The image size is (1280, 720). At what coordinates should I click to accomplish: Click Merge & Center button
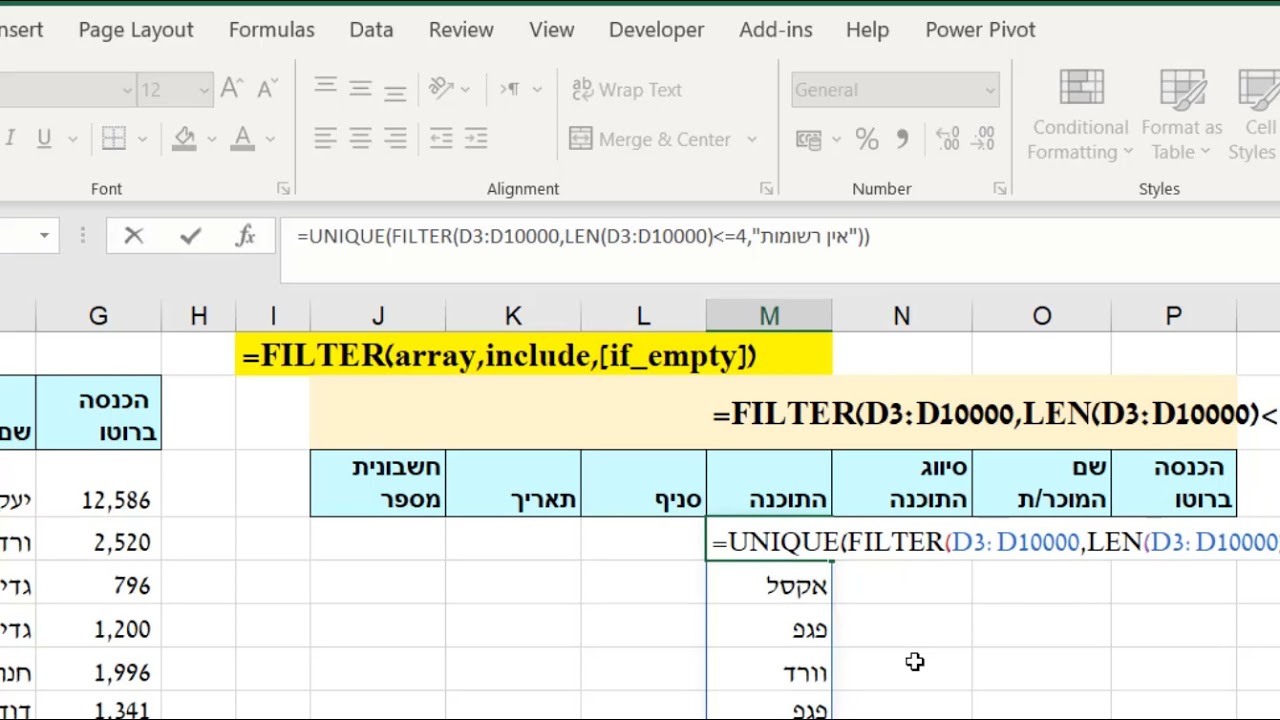pyautogui.click(x=650, y=139)
